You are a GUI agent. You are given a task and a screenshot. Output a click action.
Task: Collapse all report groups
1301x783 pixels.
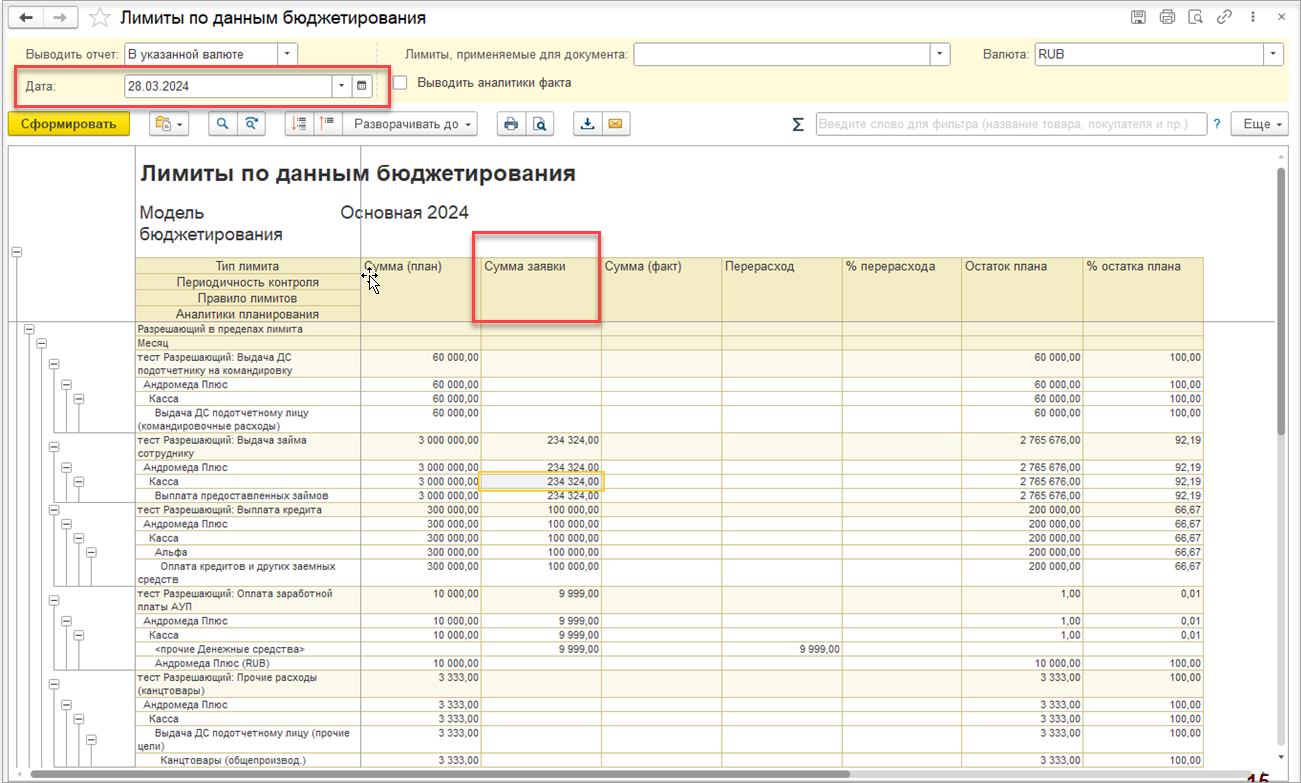[328, 124]
